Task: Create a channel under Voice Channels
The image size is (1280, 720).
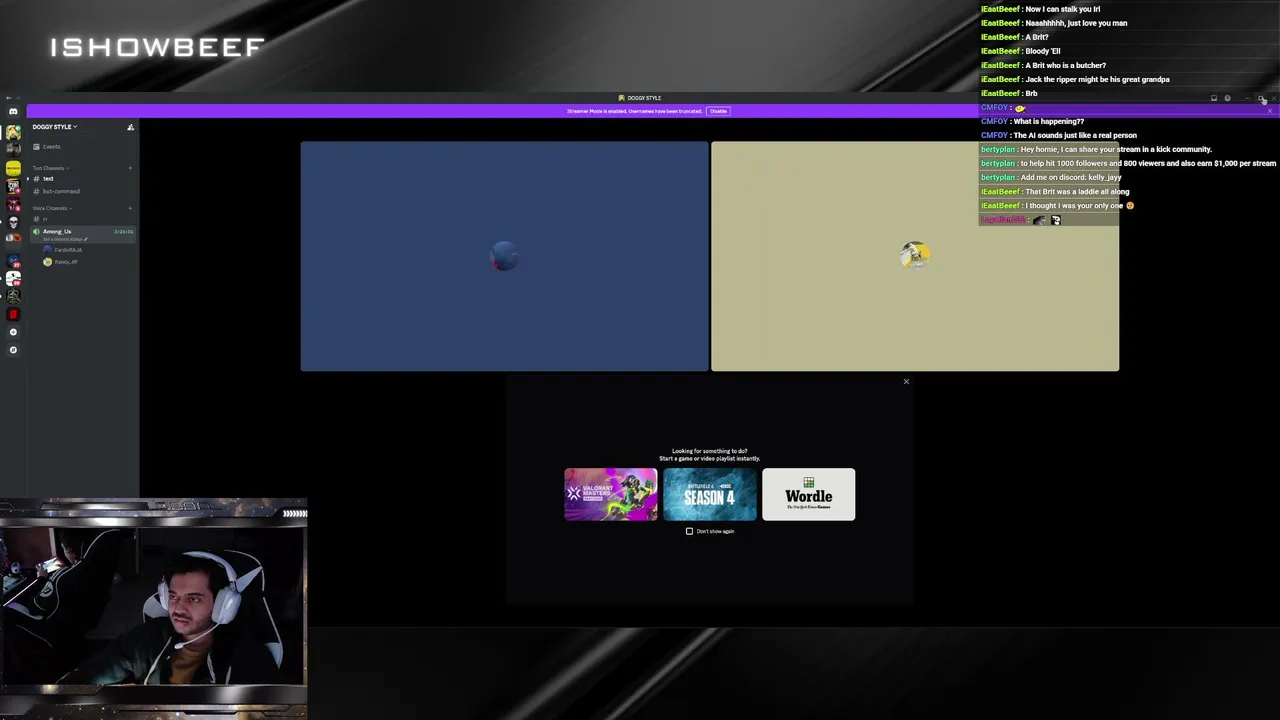Action: click(130, 208)
